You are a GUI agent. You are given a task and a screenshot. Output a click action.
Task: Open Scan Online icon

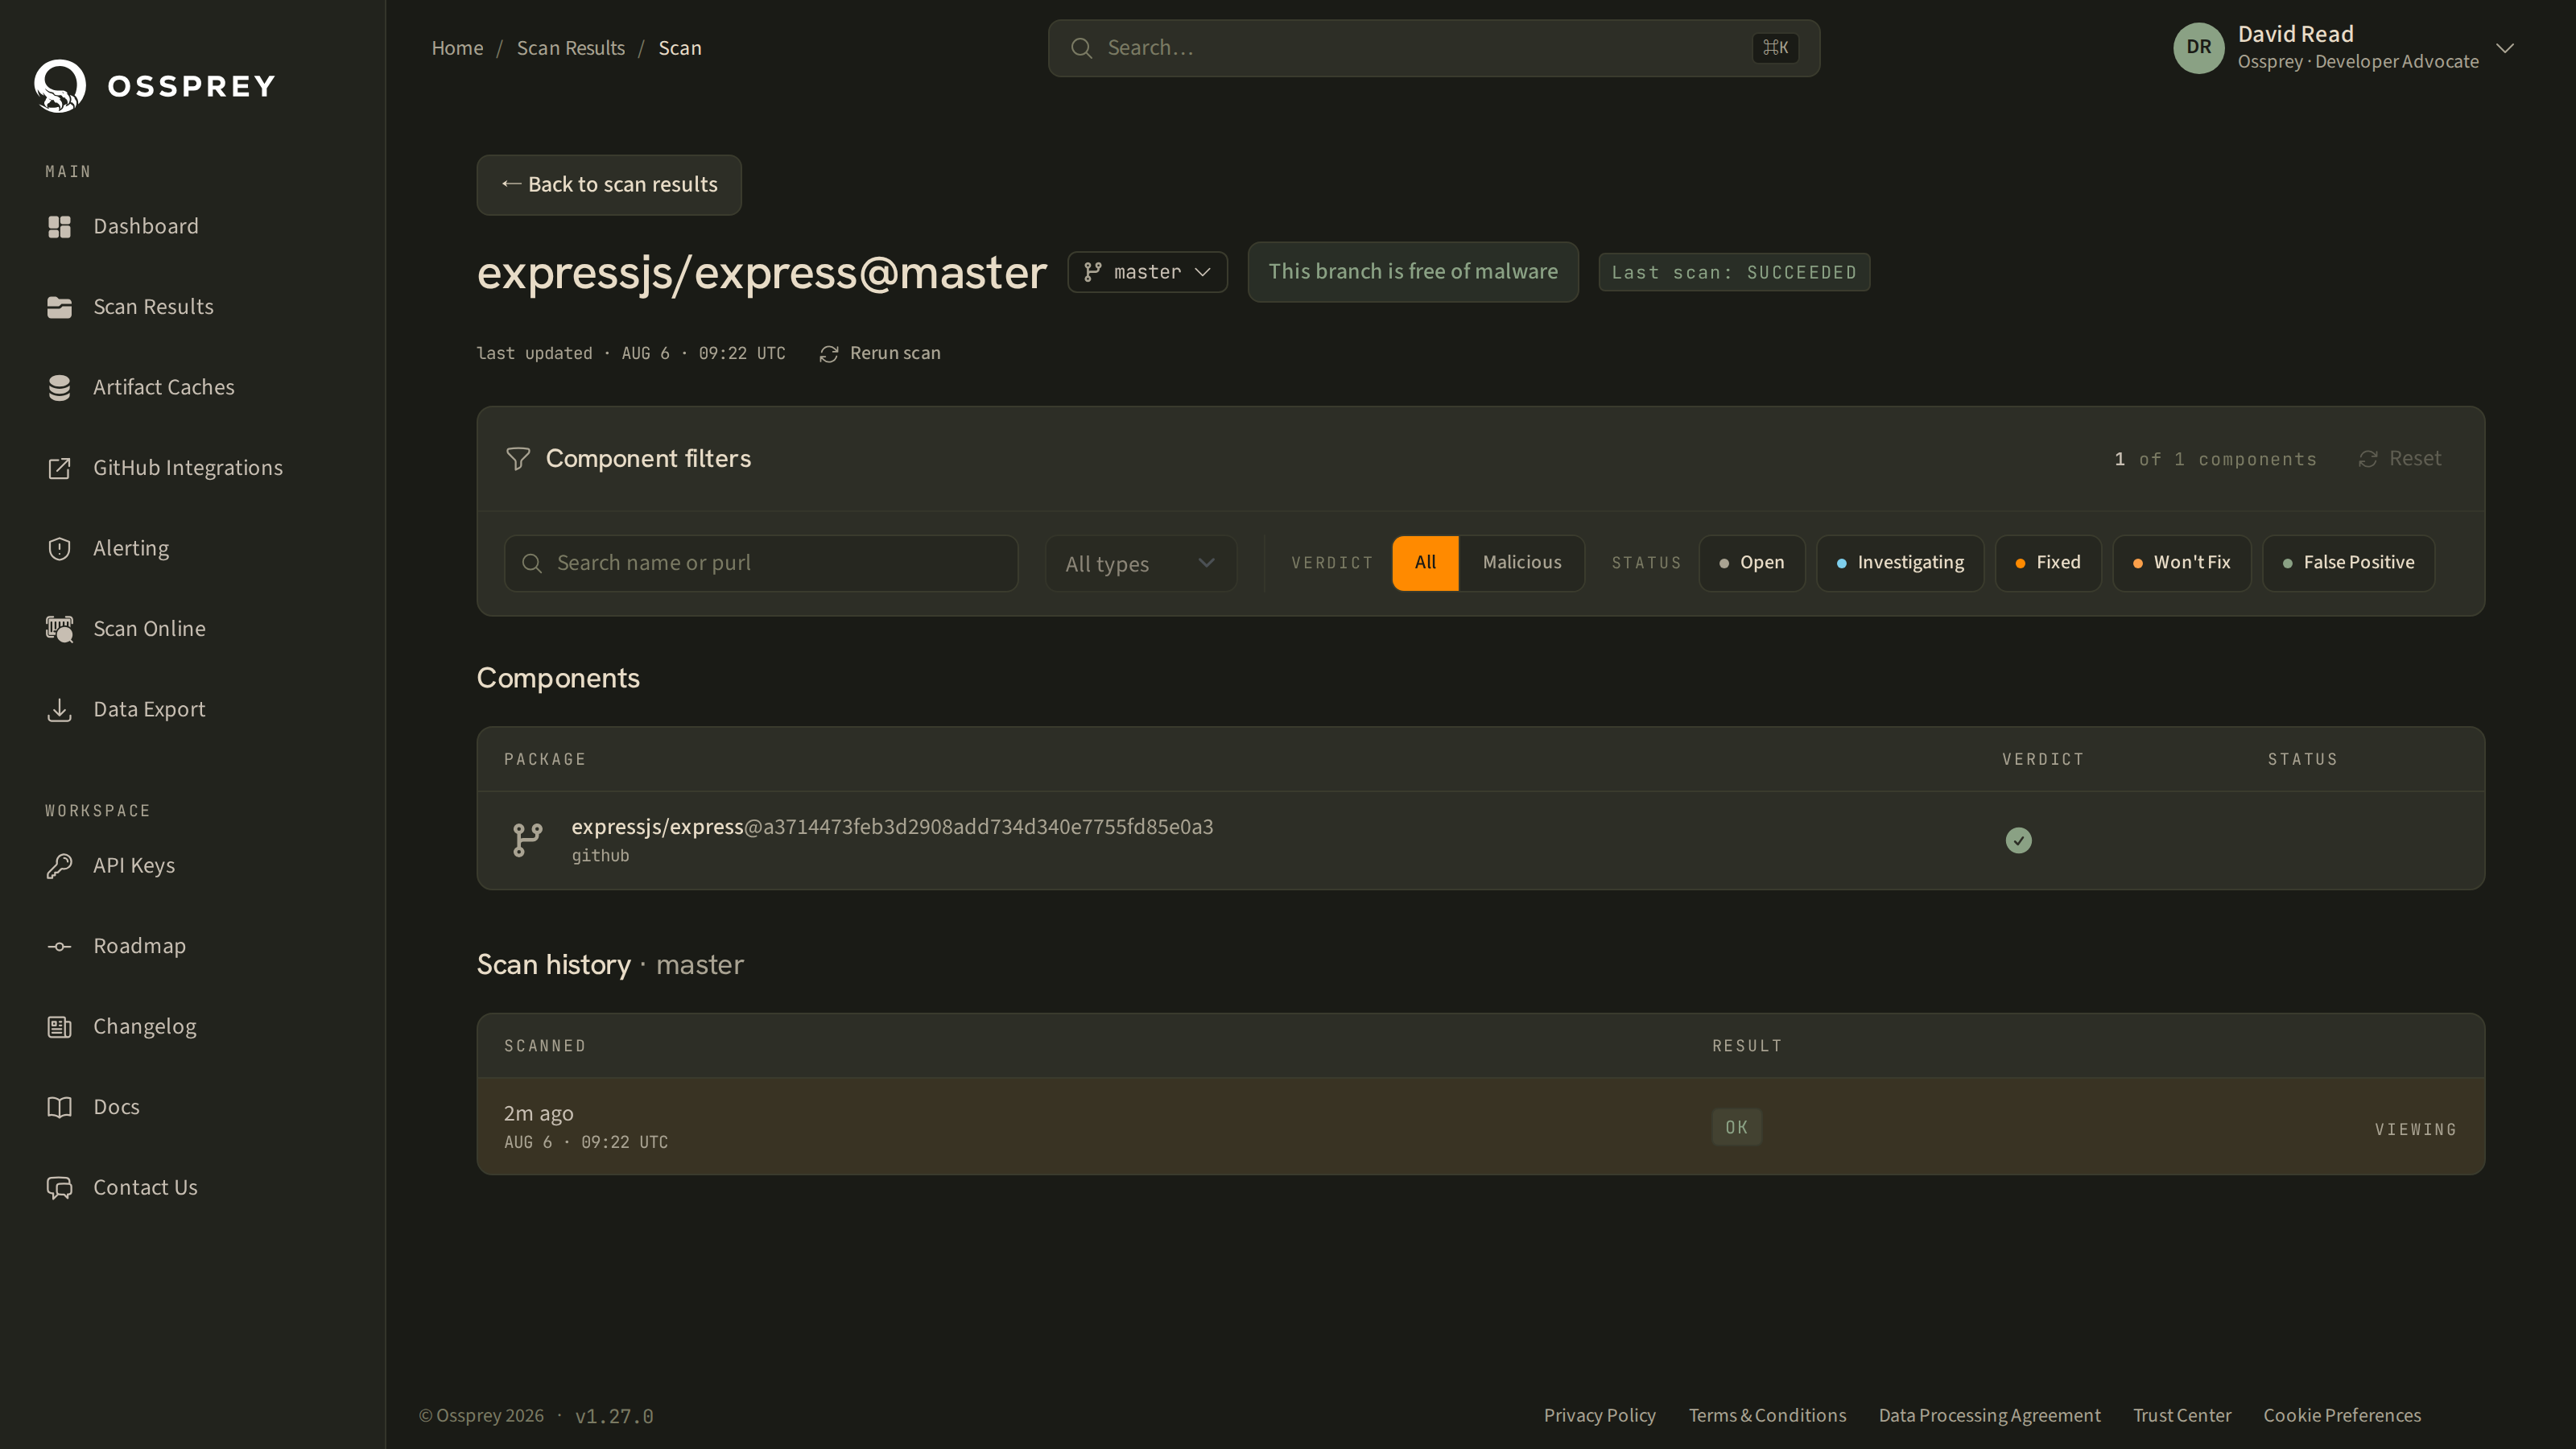click(59, 629)
